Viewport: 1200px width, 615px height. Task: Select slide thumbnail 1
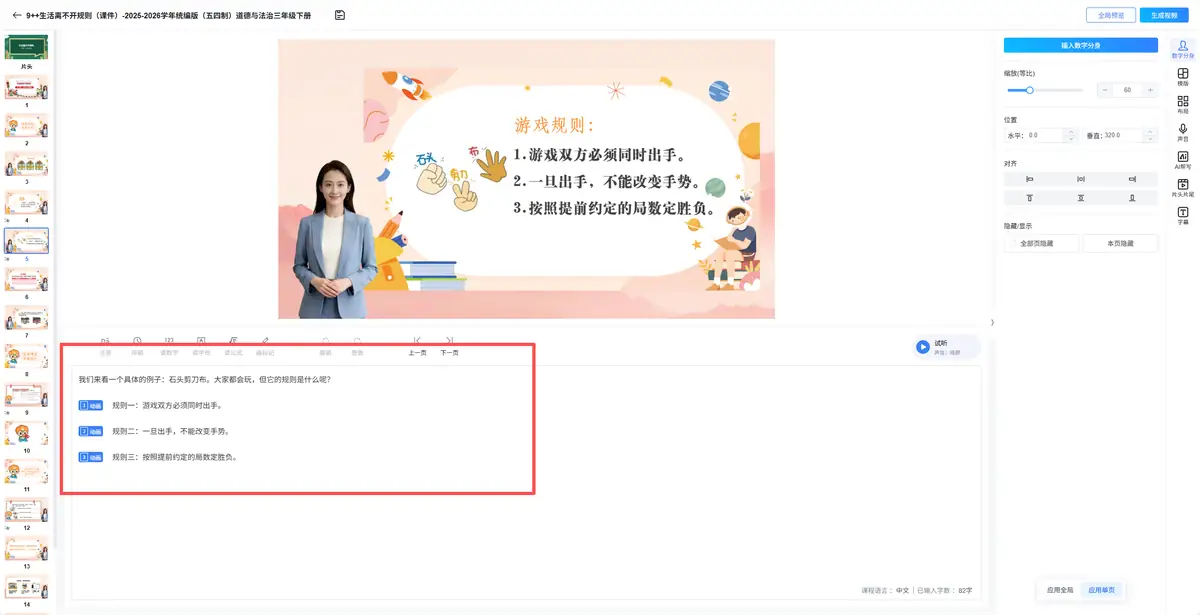(26, 87)
